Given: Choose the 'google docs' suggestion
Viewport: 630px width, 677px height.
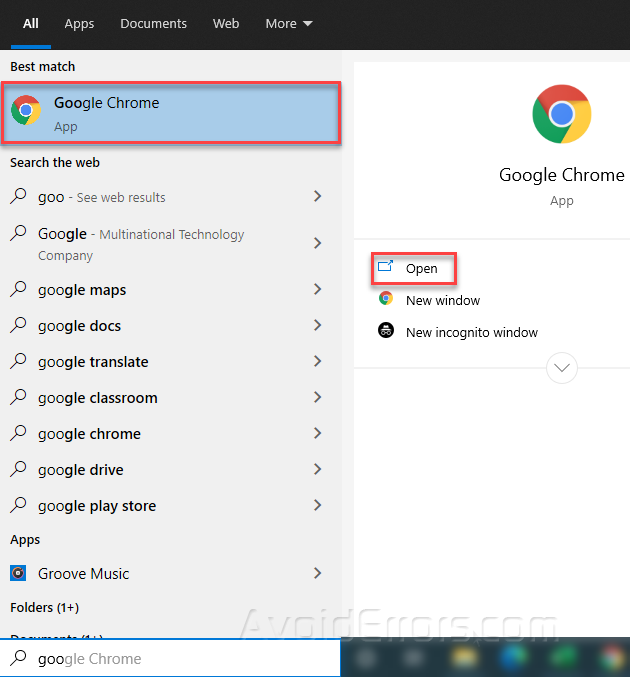Looking at the screenshot, I should coord(171,326).
